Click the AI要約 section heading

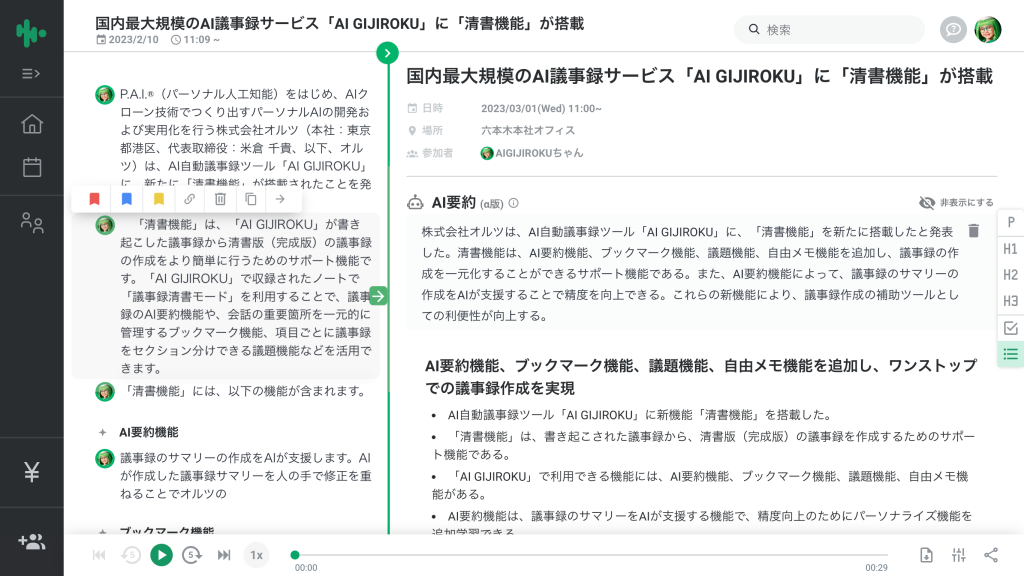pyautogui.click(x=454, y=203)
